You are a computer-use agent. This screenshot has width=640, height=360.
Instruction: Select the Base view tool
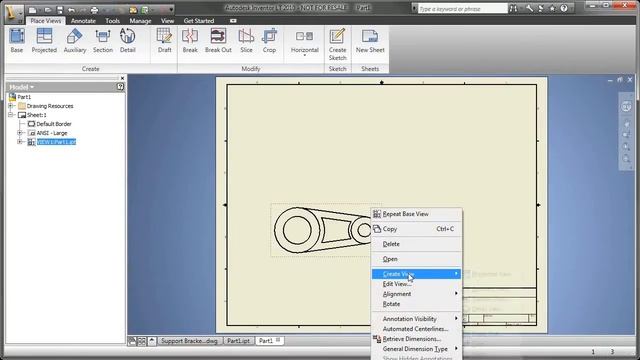[17, 40]
